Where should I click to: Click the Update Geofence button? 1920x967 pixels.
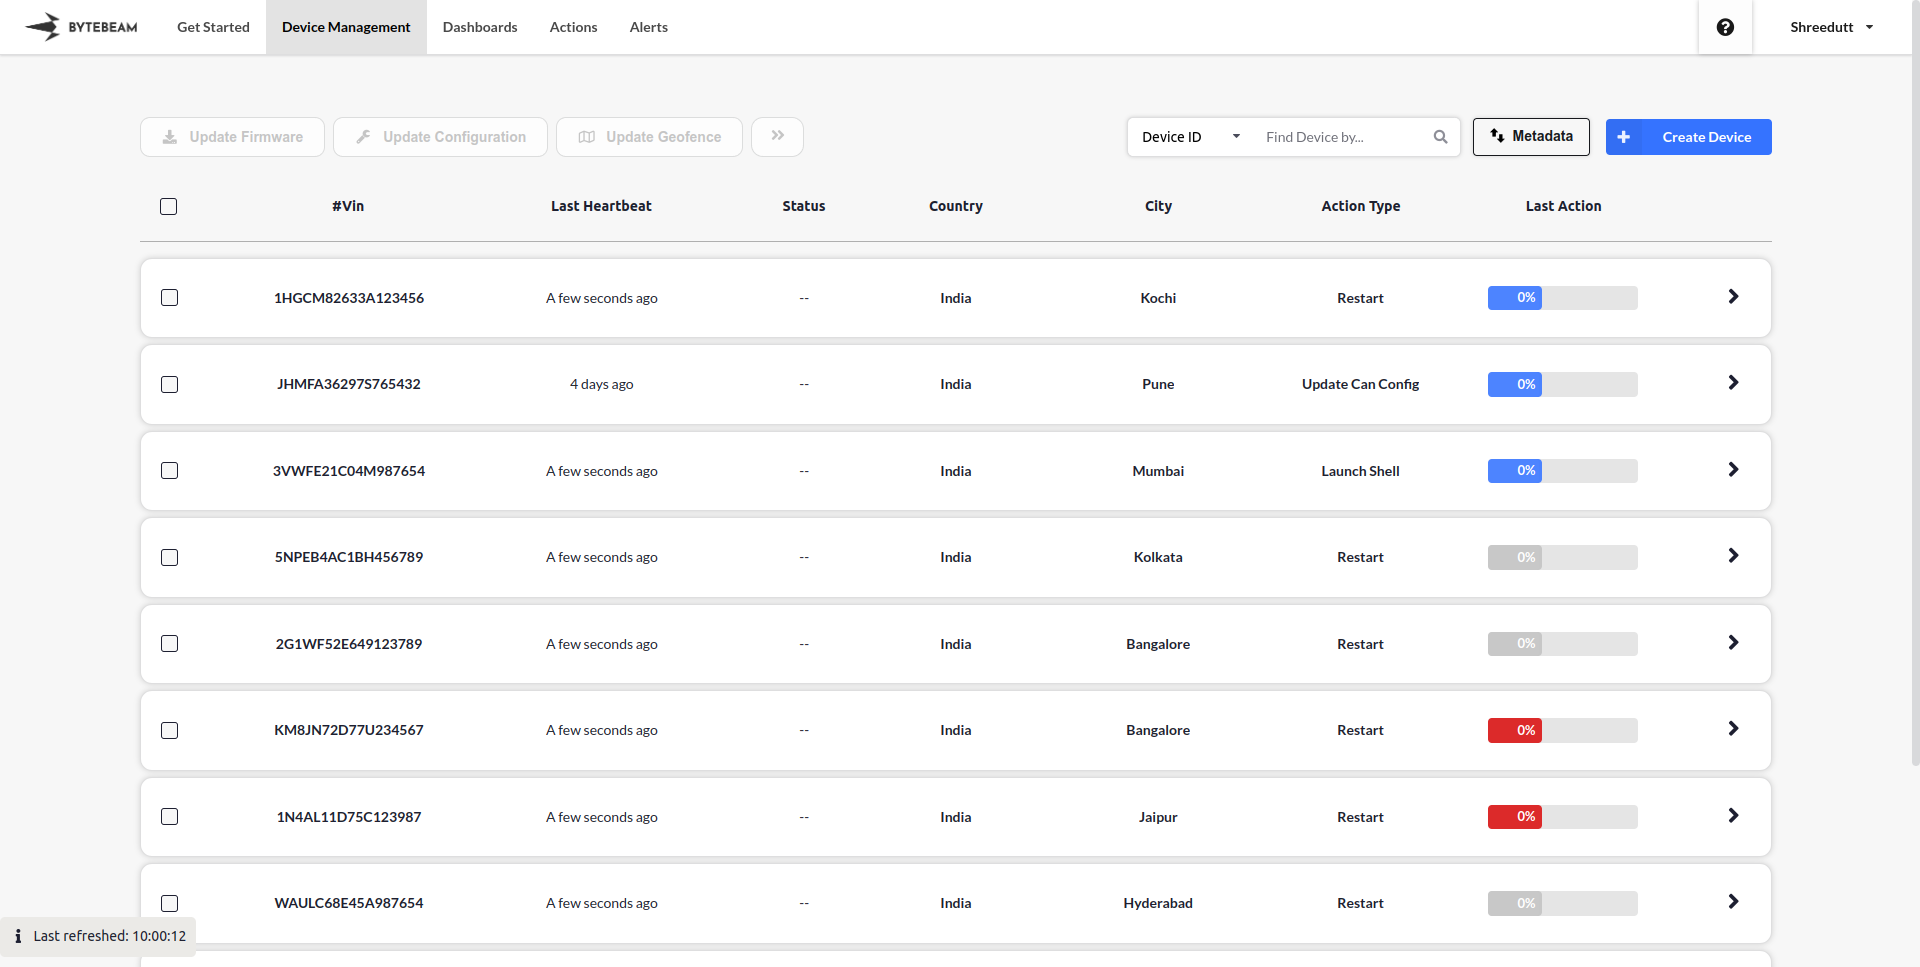(x=649, y=137)
